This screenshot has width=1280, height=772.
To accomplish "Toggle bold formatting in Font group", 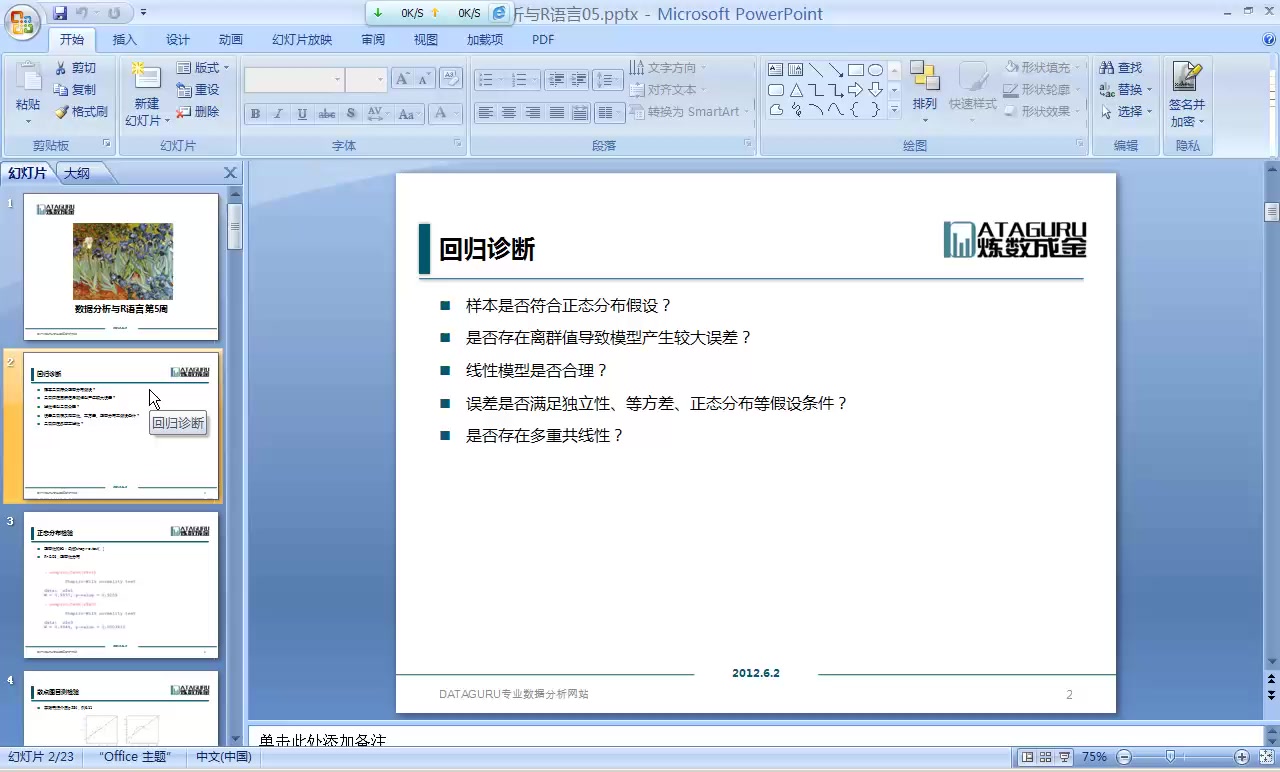I will tap(255, 113).
